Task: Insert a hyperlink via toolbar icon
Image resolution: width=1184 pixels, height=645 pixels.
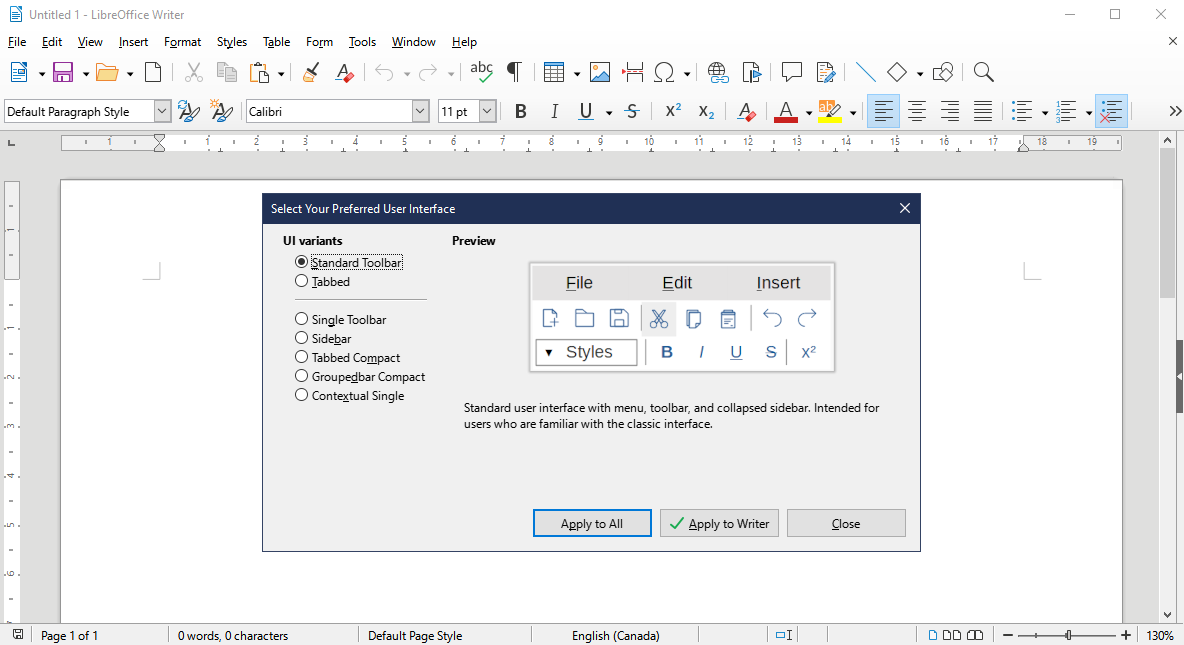Action: [717, 72]
